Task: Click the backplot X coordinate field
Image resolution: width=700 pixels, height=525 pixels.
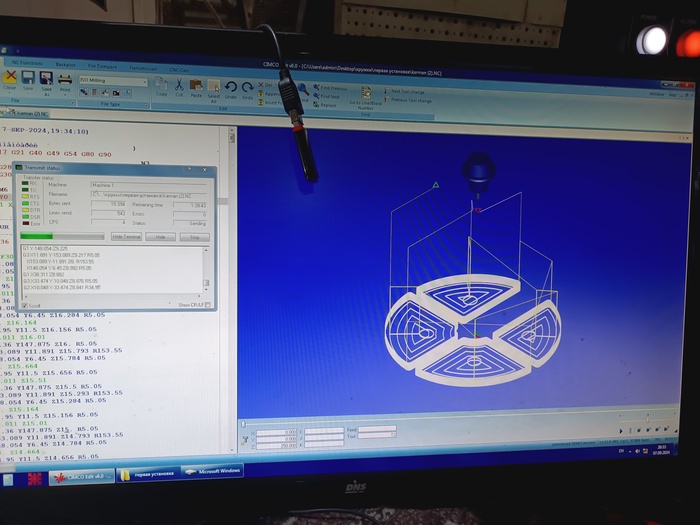Action: pyautogui.click(x=276, y=433)
